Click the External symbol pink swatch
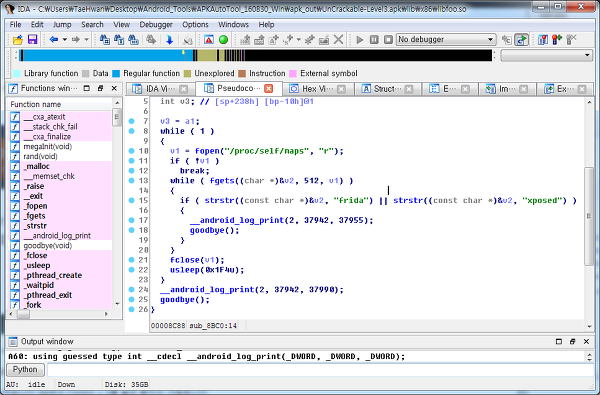Screen dimensions: 600x395 [293, 73]
